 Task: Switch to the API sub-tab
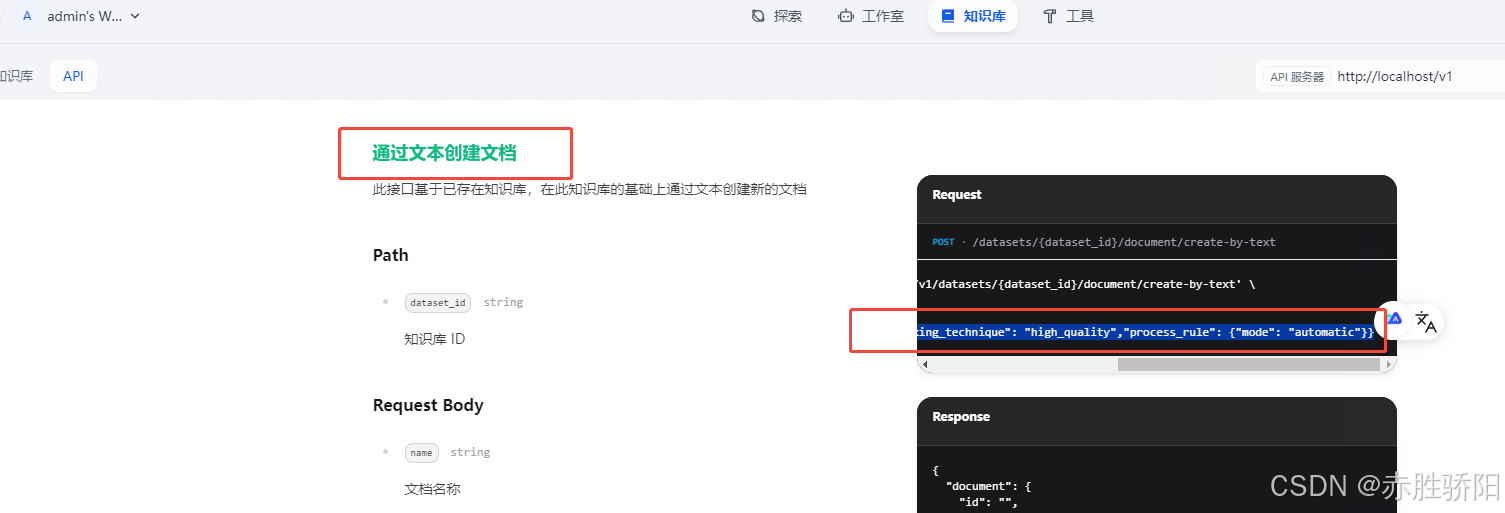point(73,76)
